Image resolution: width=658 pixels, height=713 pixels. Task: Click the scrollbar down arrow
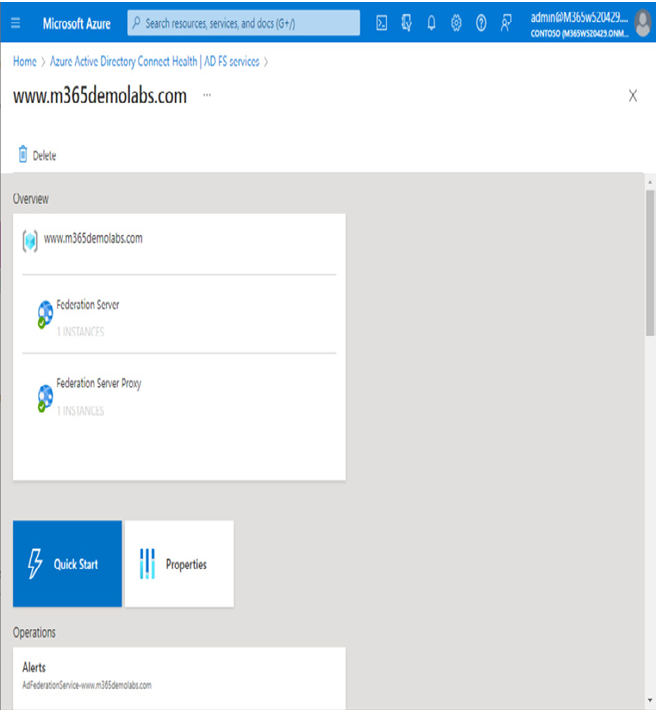pyautogui.click(x=650, y=701)
